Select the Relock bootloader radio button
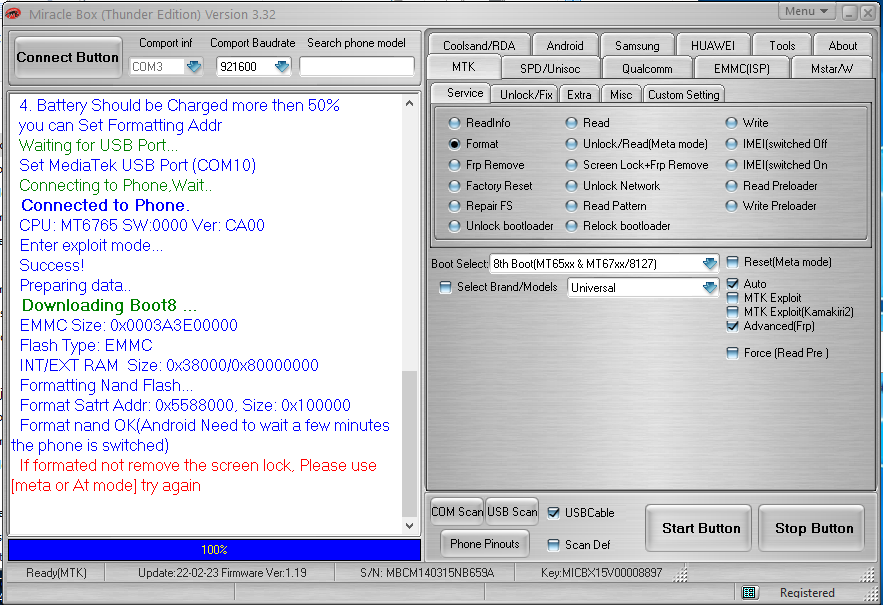 pos(572,226)
